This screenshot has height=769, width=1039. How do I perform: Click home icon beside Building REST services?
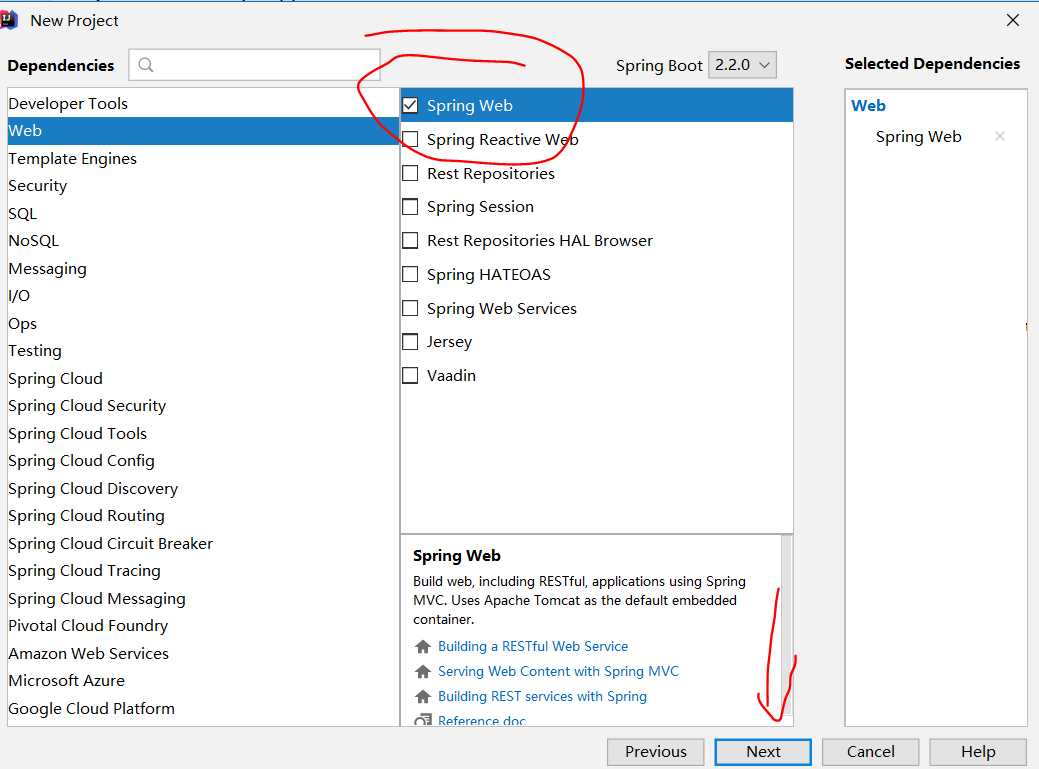tap(422, 697)
